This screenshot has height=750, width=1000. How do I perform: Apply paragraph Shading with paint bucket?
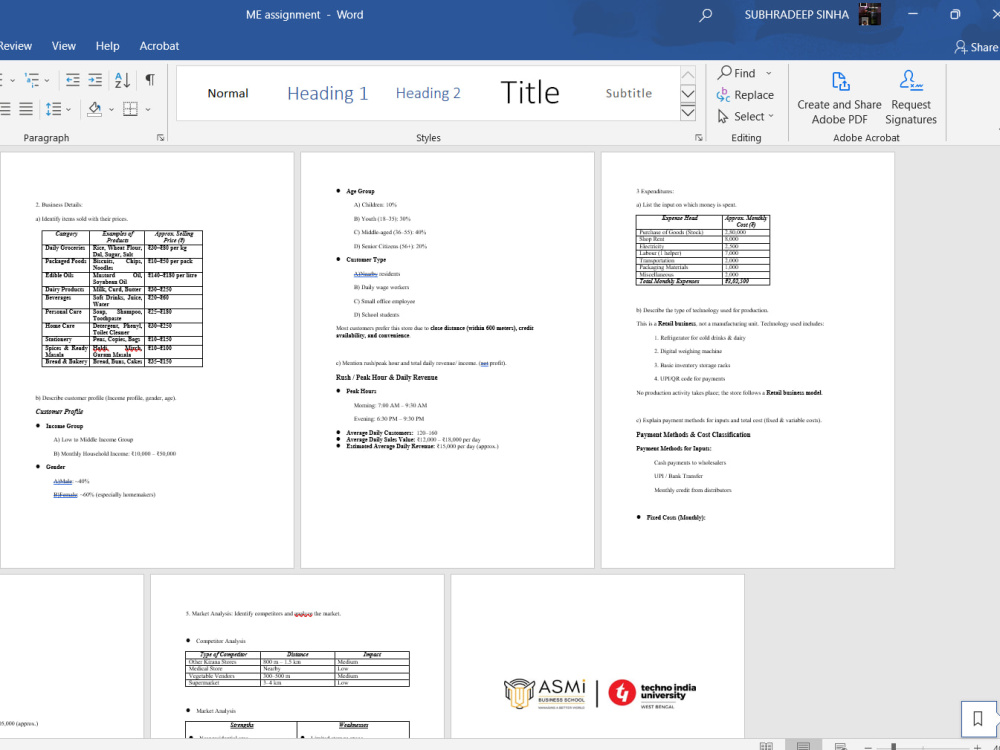click(x=94, y=109)
